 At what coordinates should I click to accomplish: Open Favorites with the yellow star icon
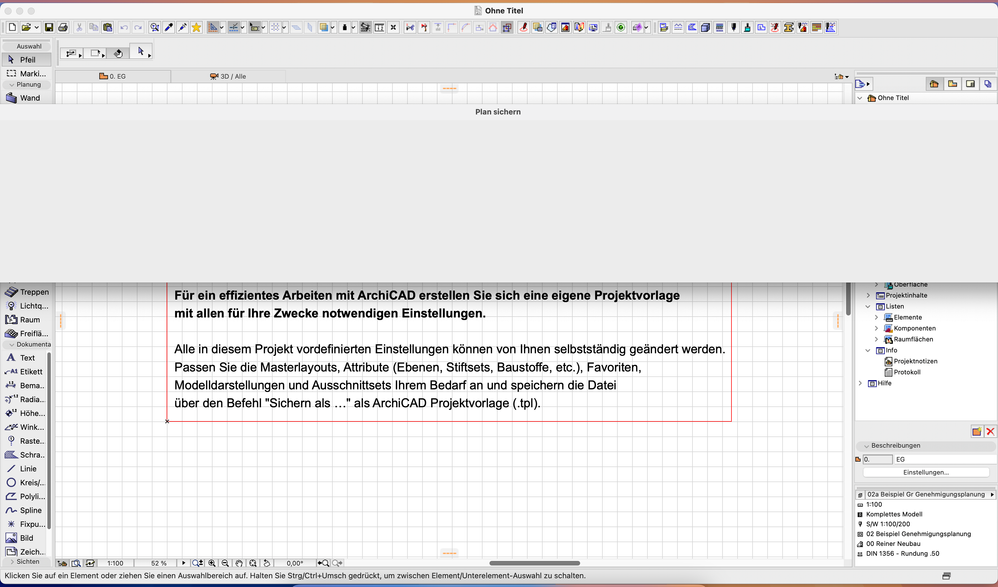point(197,27)
